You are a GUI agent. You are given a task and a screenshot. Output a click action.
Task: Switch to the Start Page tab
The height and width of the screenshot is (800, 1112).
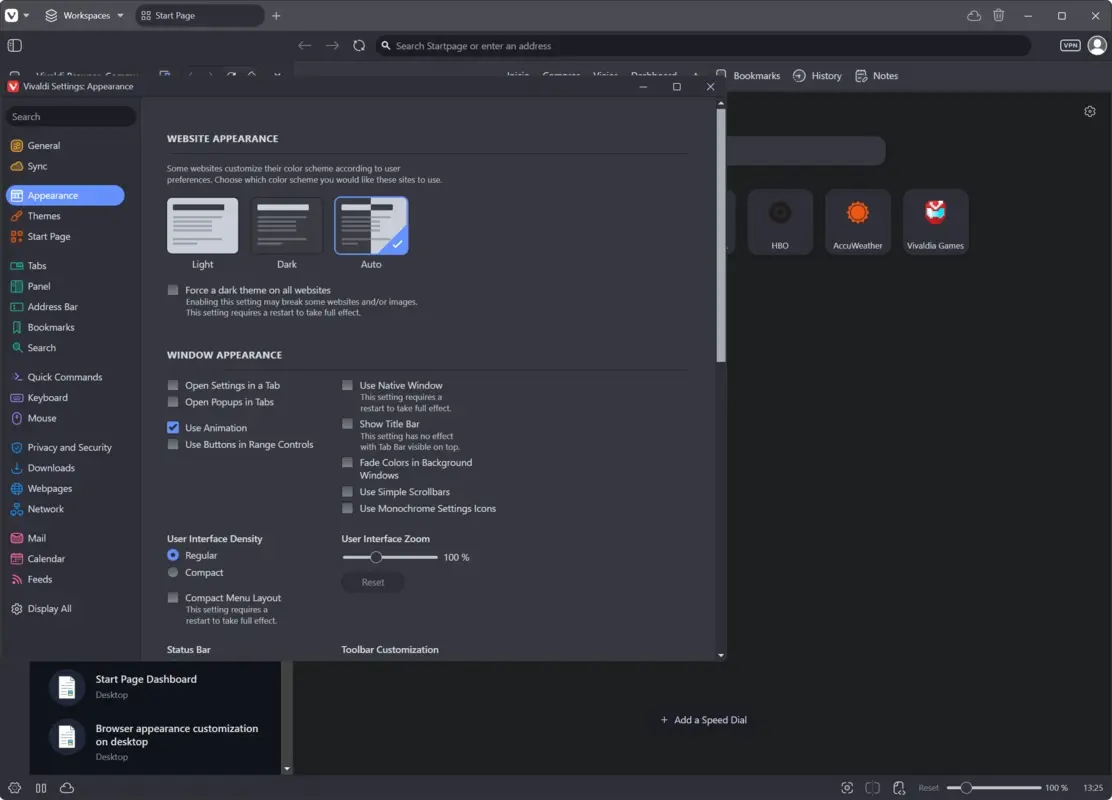(x=198, y=15)
